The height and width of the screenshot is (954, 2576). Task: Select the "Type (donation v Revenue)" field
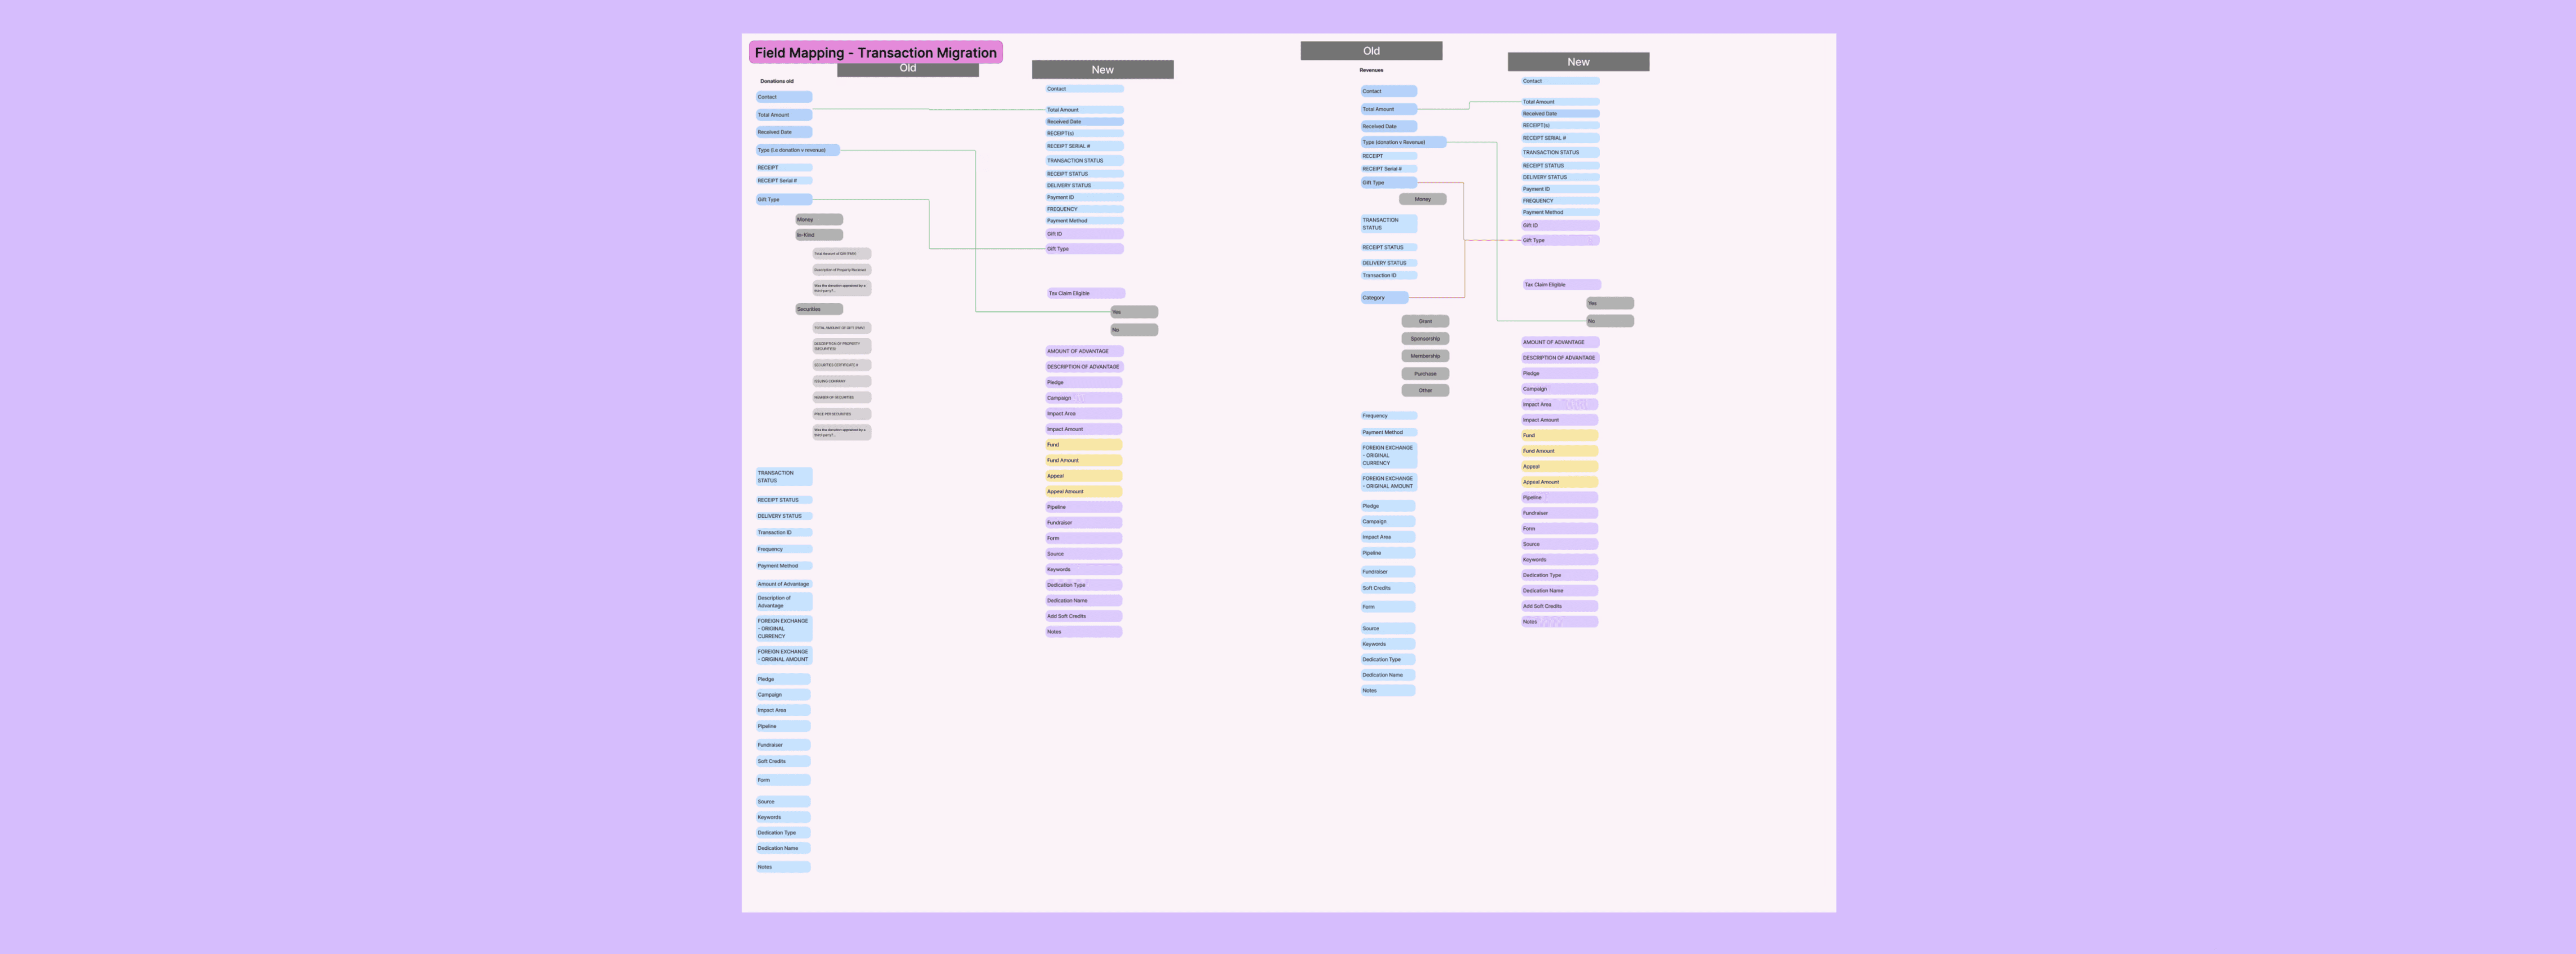[1403, 142]
